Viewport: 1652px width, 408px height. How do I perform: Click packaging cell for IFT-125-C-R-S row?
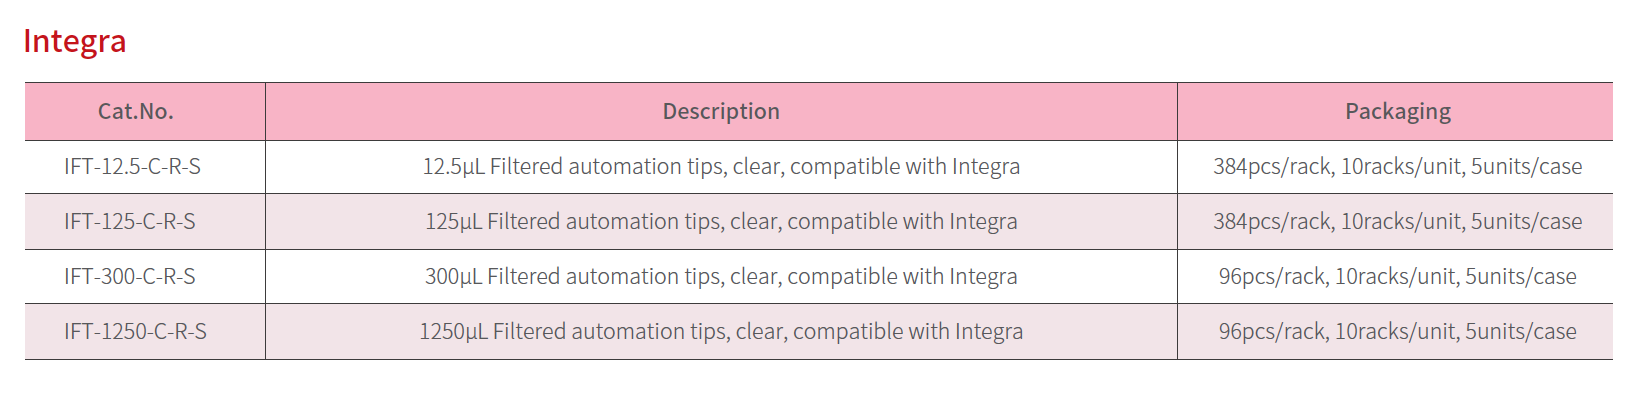(x=1398, y=222)
